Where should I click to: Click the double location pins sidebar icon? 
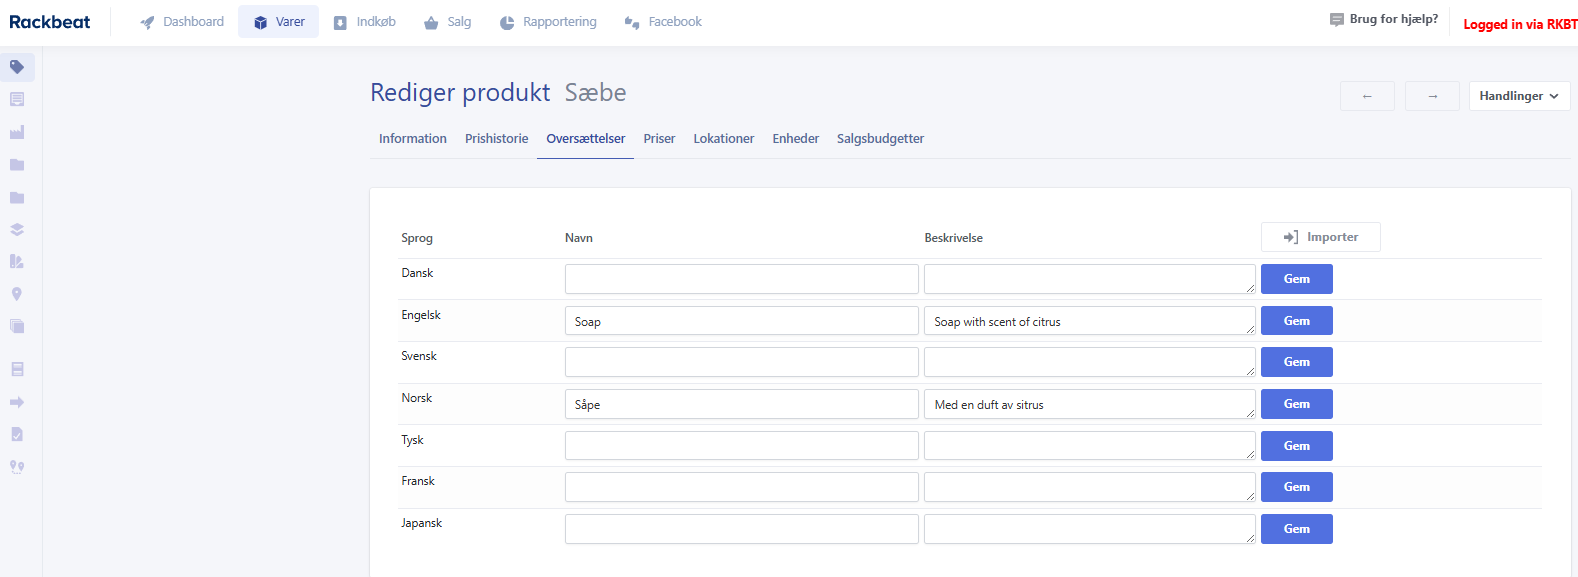(17, 467)
